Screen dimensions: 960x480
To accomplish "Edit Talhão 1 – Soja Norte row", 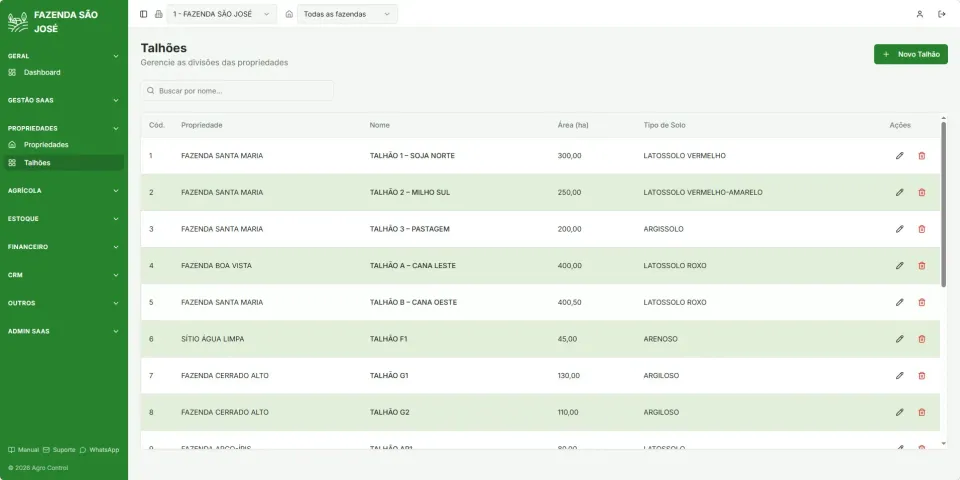I will point(899,156).
